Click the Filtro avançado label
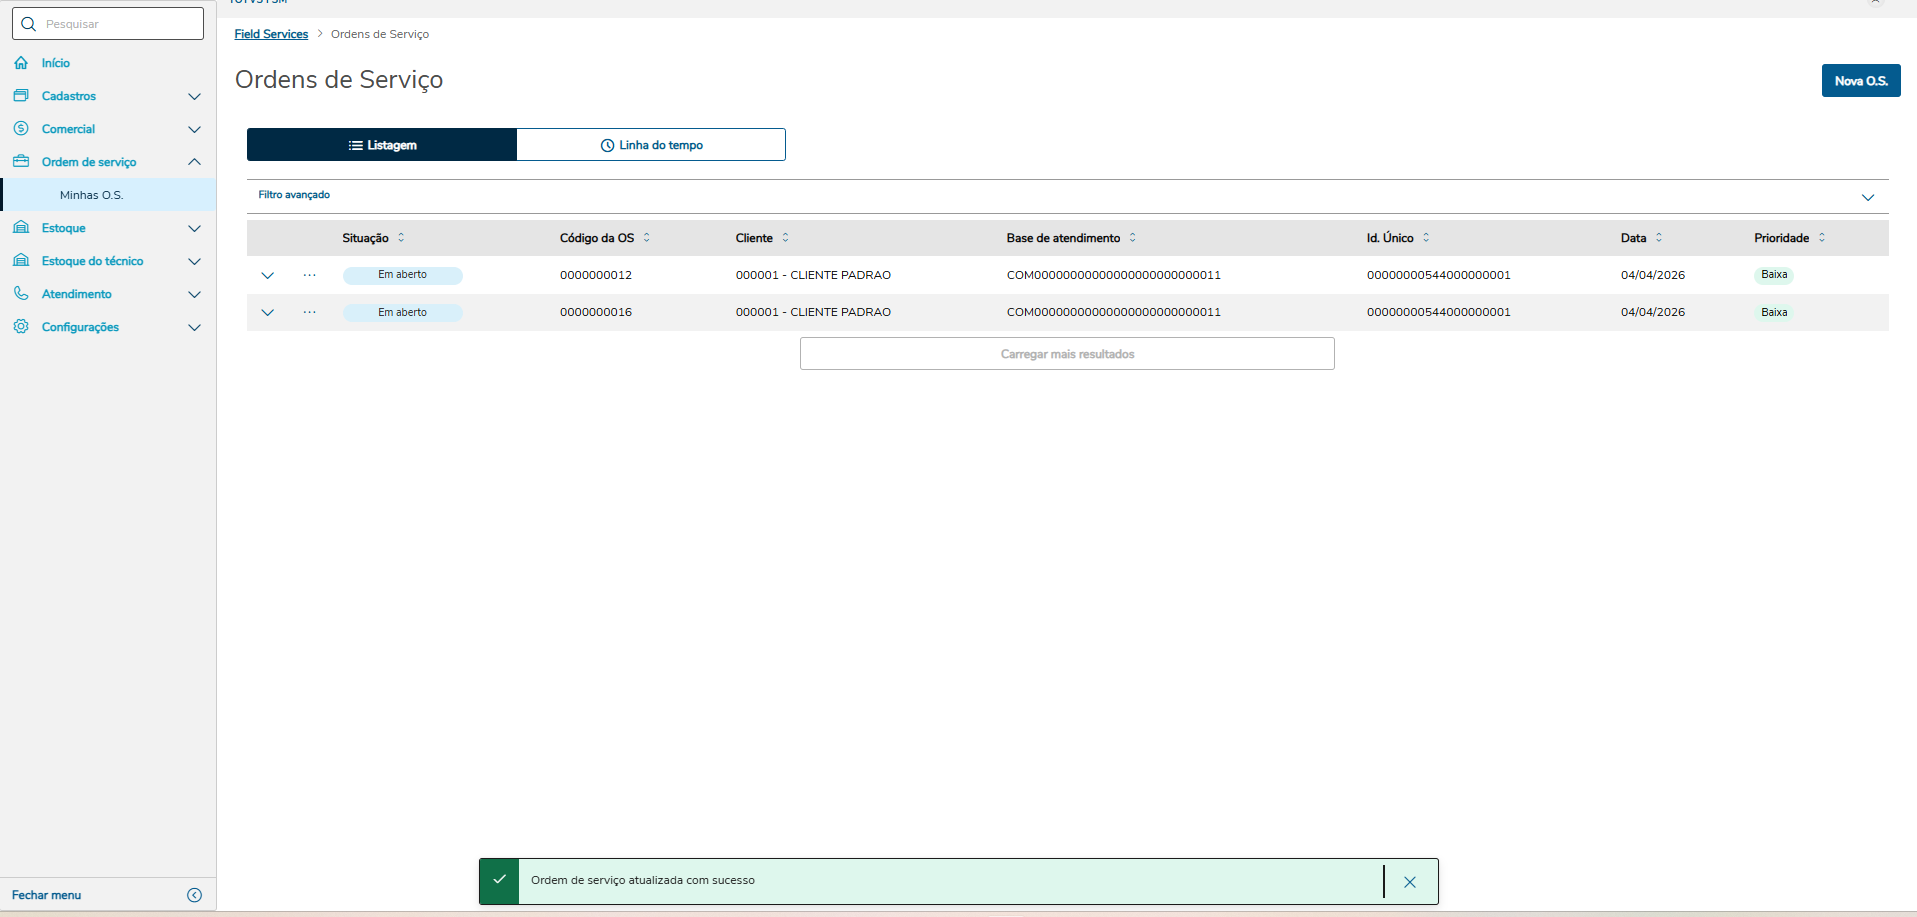 tap(294, 195)
